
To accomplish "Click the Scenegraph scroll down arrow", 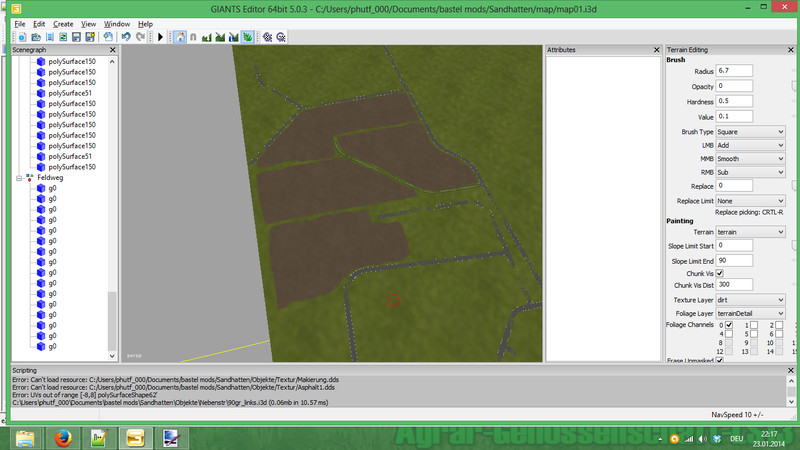I will pyautogui.click(x=112, y=356).
